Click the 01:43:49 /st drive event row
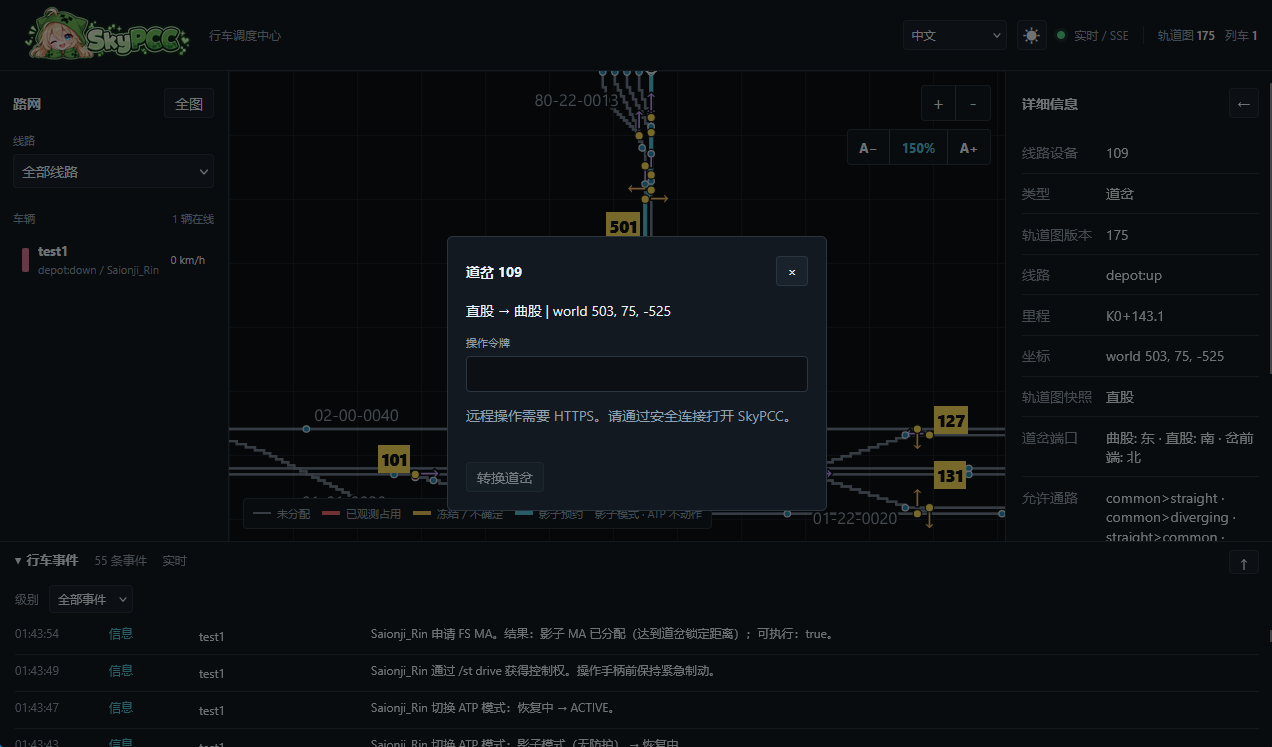1272x747 pixels. click(x=636, y=671)
